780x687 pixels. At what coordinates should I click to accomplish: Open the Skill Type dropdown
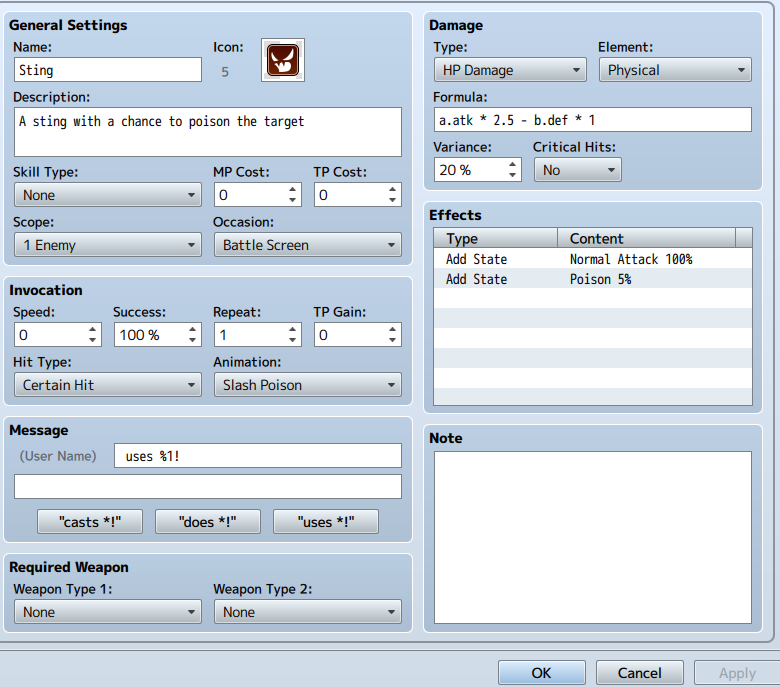coord(107,195)
